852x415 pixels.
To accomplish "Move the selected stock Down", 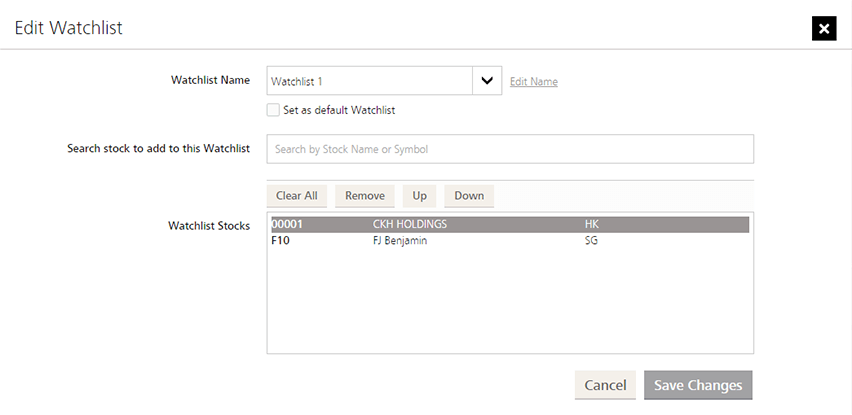I will [x=469, y=196].
